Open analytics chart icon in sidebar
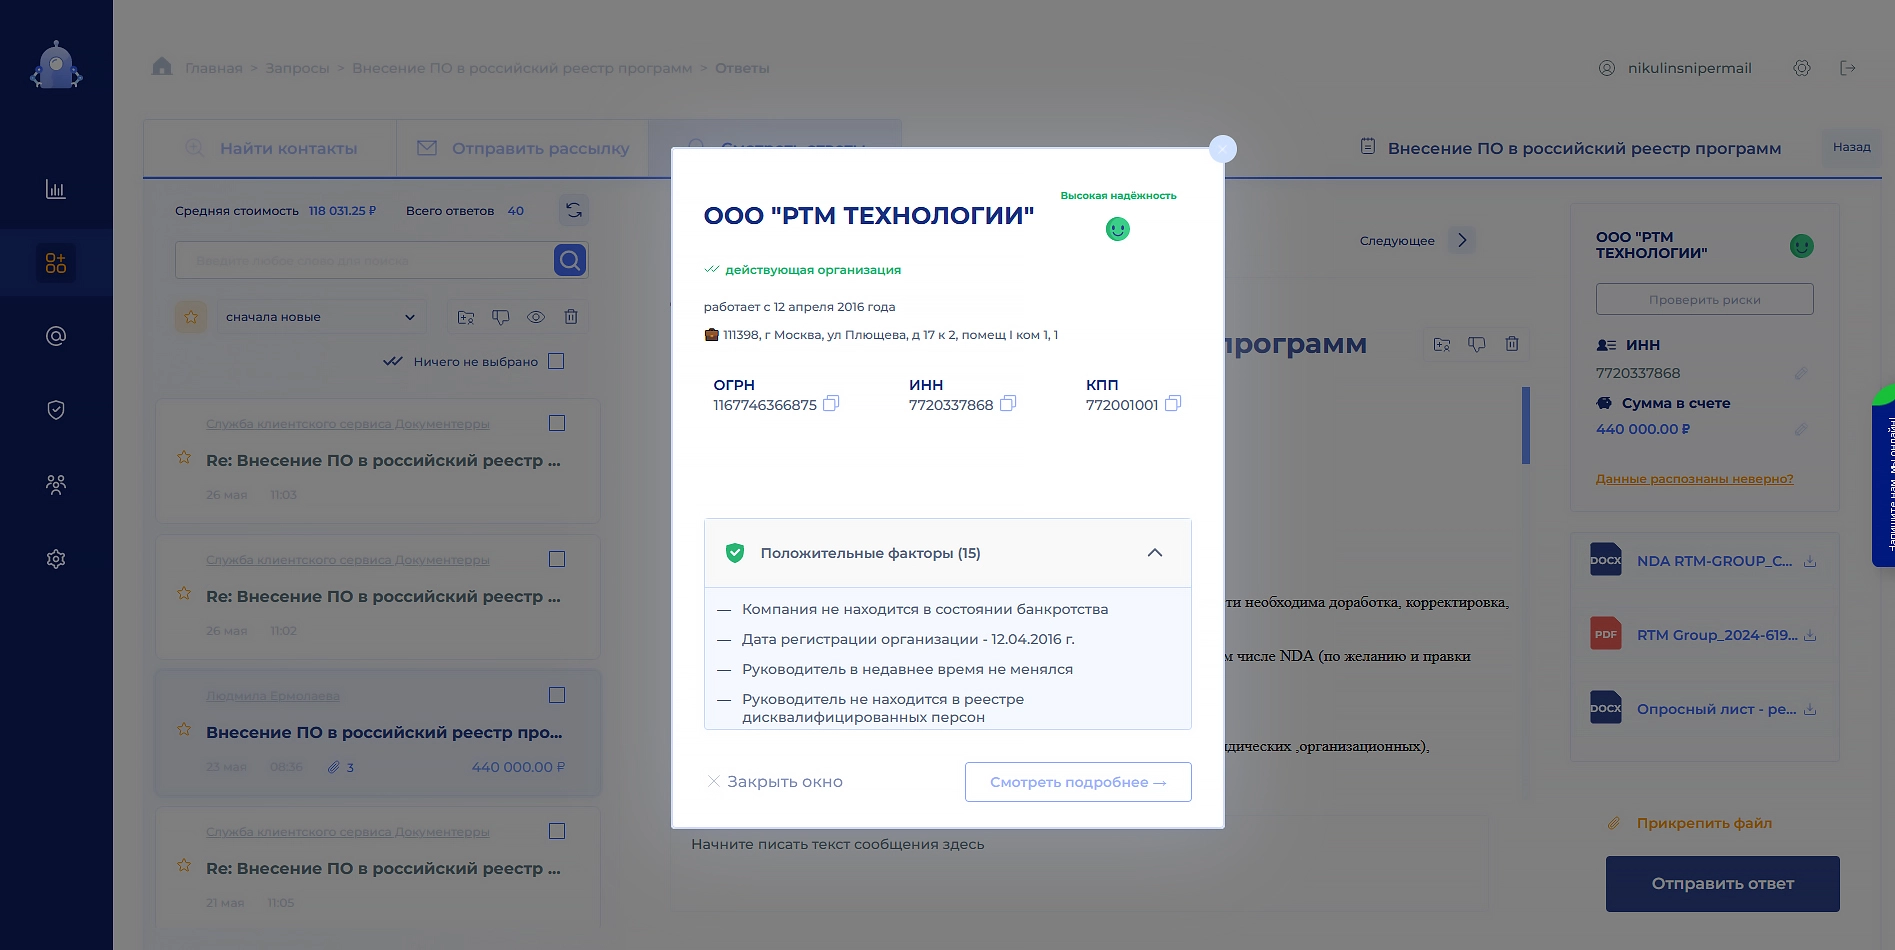Image resolution: width=1895 pixels, height=950 pixels. (56, 189)
